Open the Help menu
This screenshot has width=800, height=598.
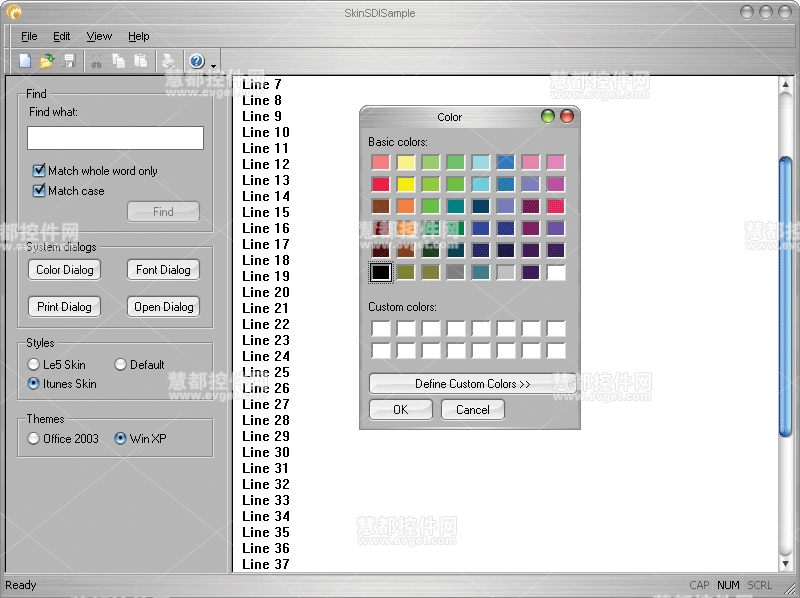tap(138, 36)
